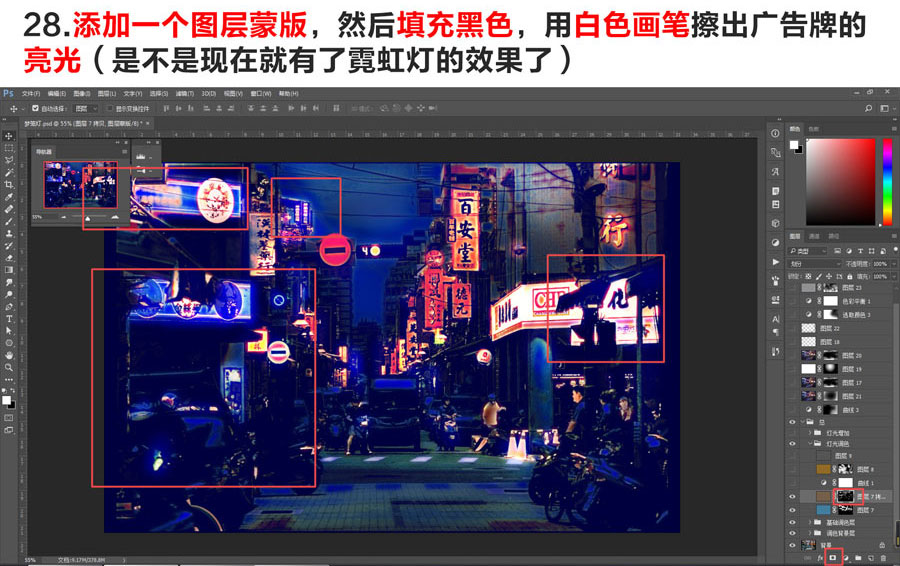Viewport: 900px width, 566px height.
Task: Open the Fill dropdown arrow
Action: (894, 276)
